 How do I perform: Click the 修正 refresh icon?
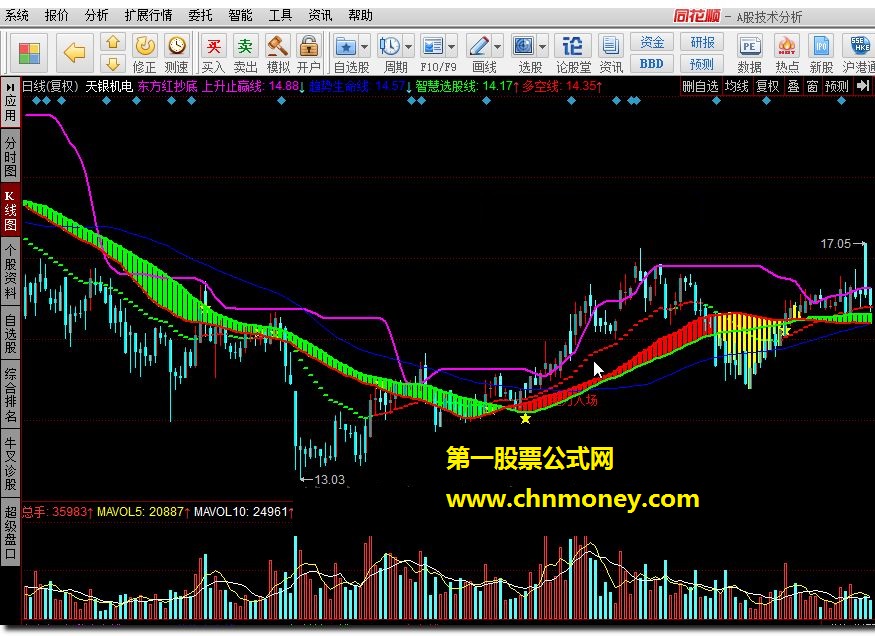coord(145,46)
